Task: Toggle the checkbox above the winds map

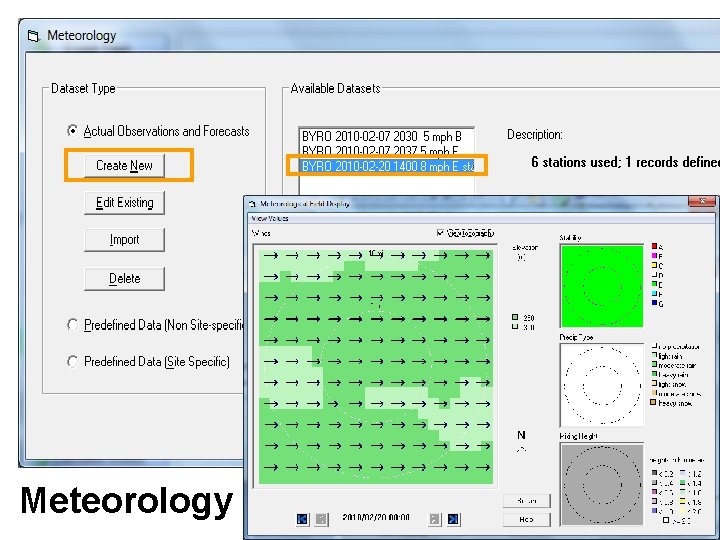Action: tap(440, 233)
